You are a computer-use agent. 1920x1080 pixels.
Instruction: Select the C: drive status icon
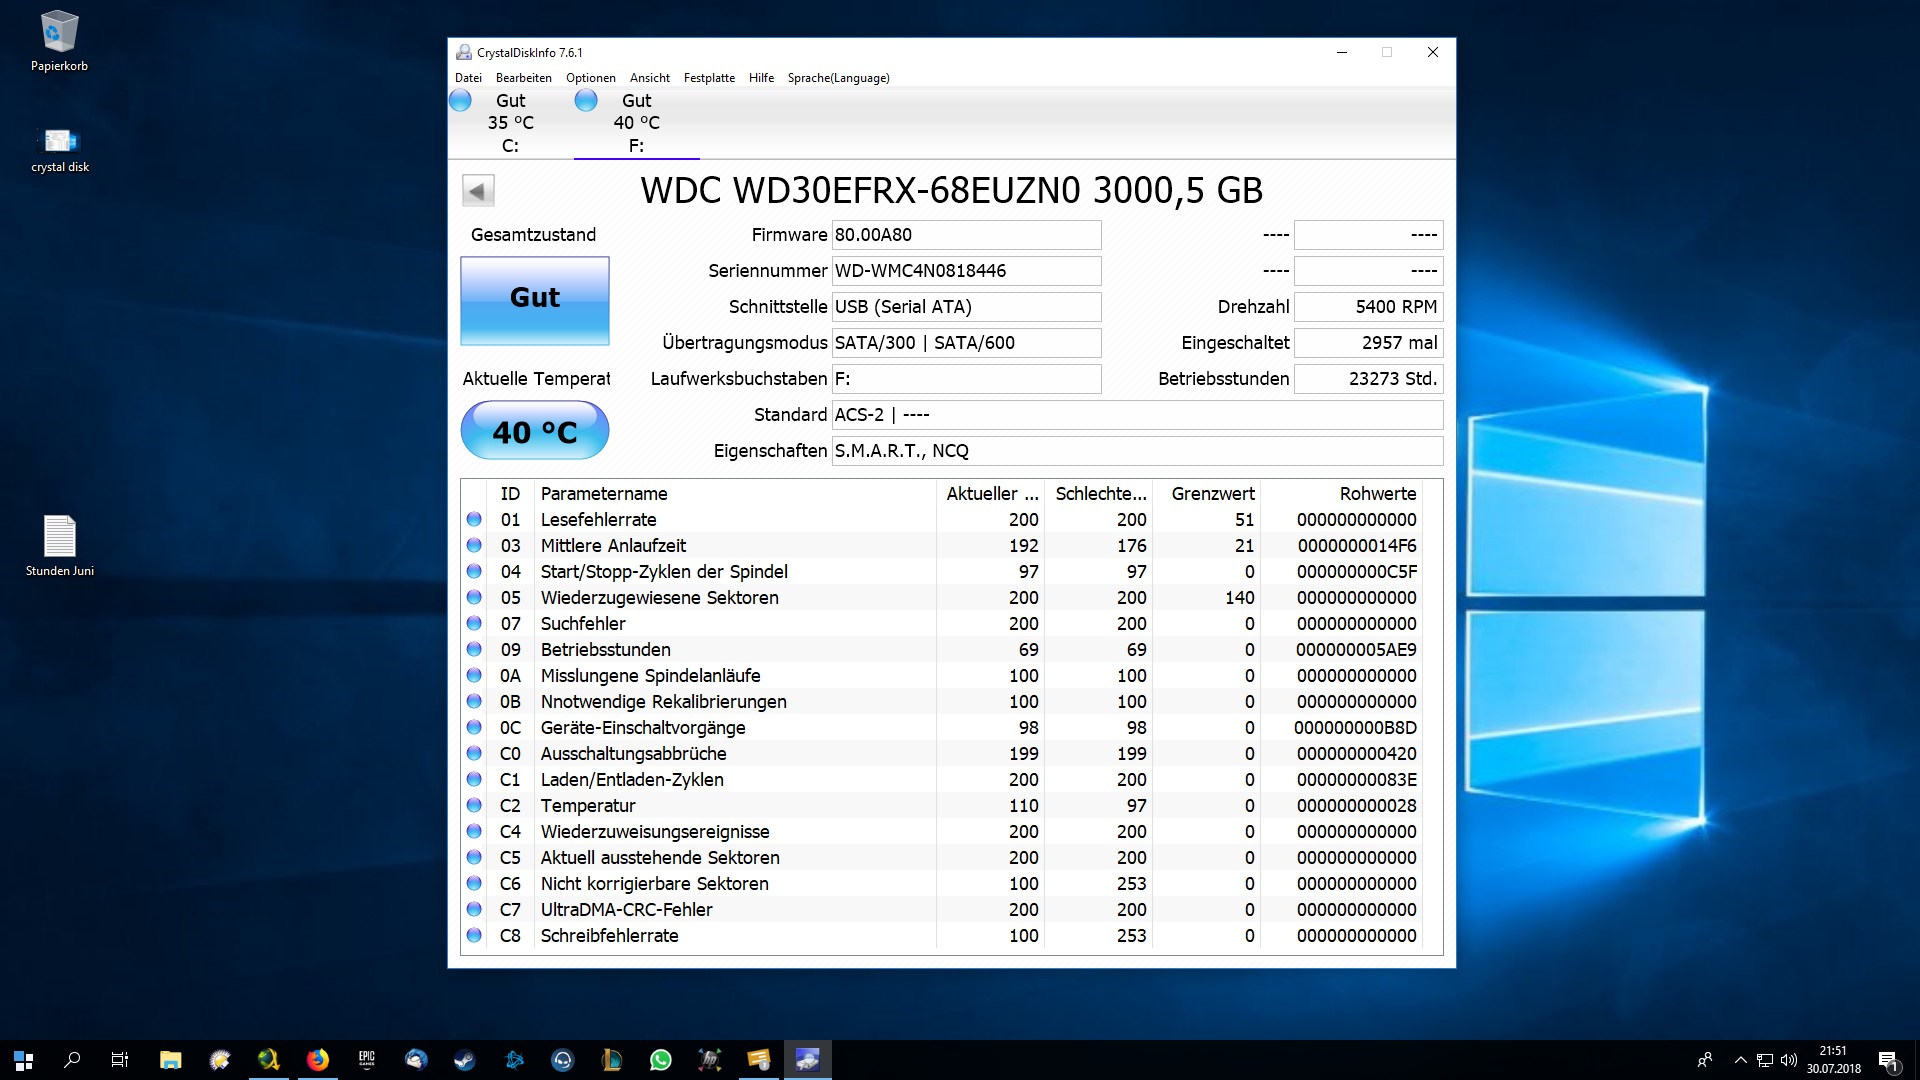[x=460, y=101]
